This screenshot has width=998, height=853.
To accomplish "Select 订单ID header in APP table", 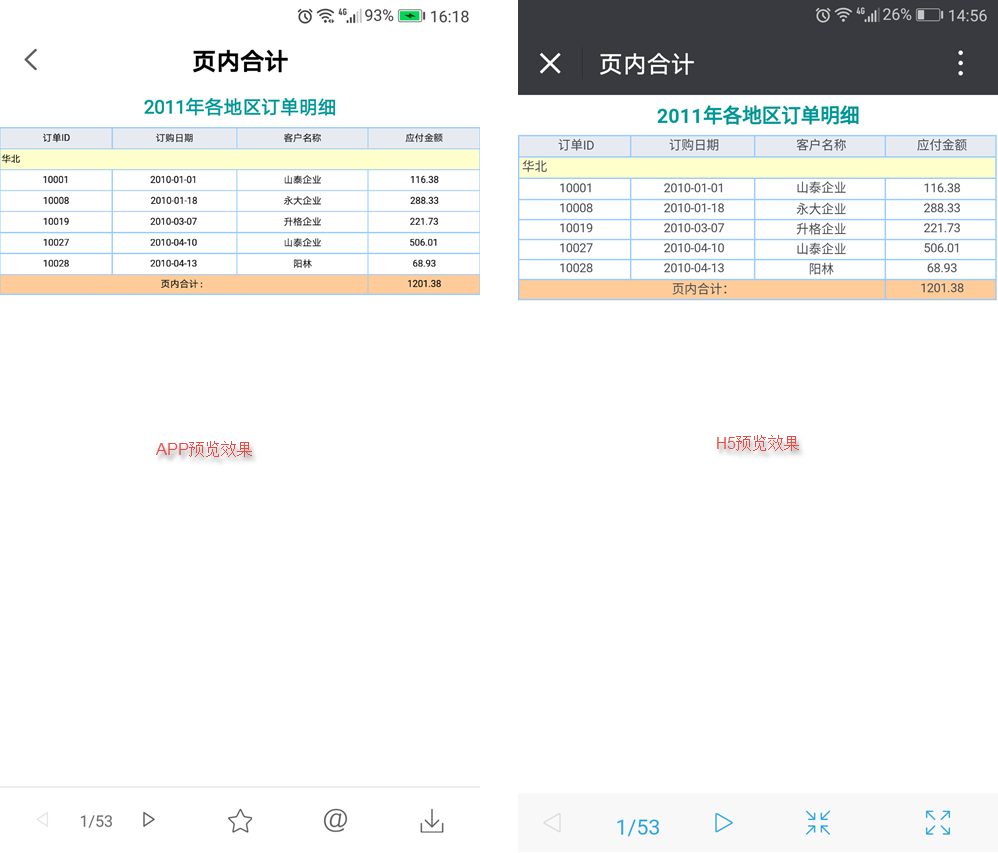I will point(56,138).
